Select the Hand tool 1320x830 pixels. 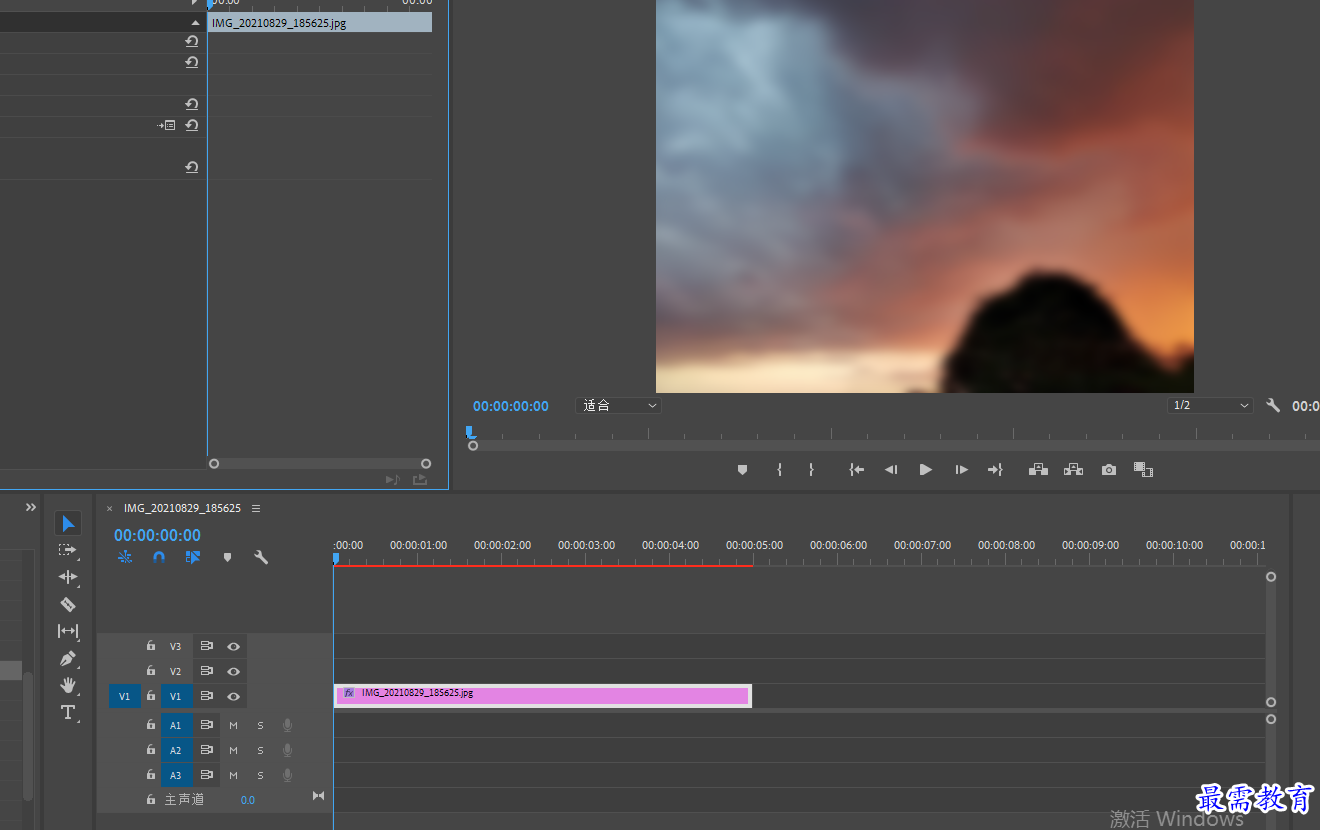[x=68, y=685]
